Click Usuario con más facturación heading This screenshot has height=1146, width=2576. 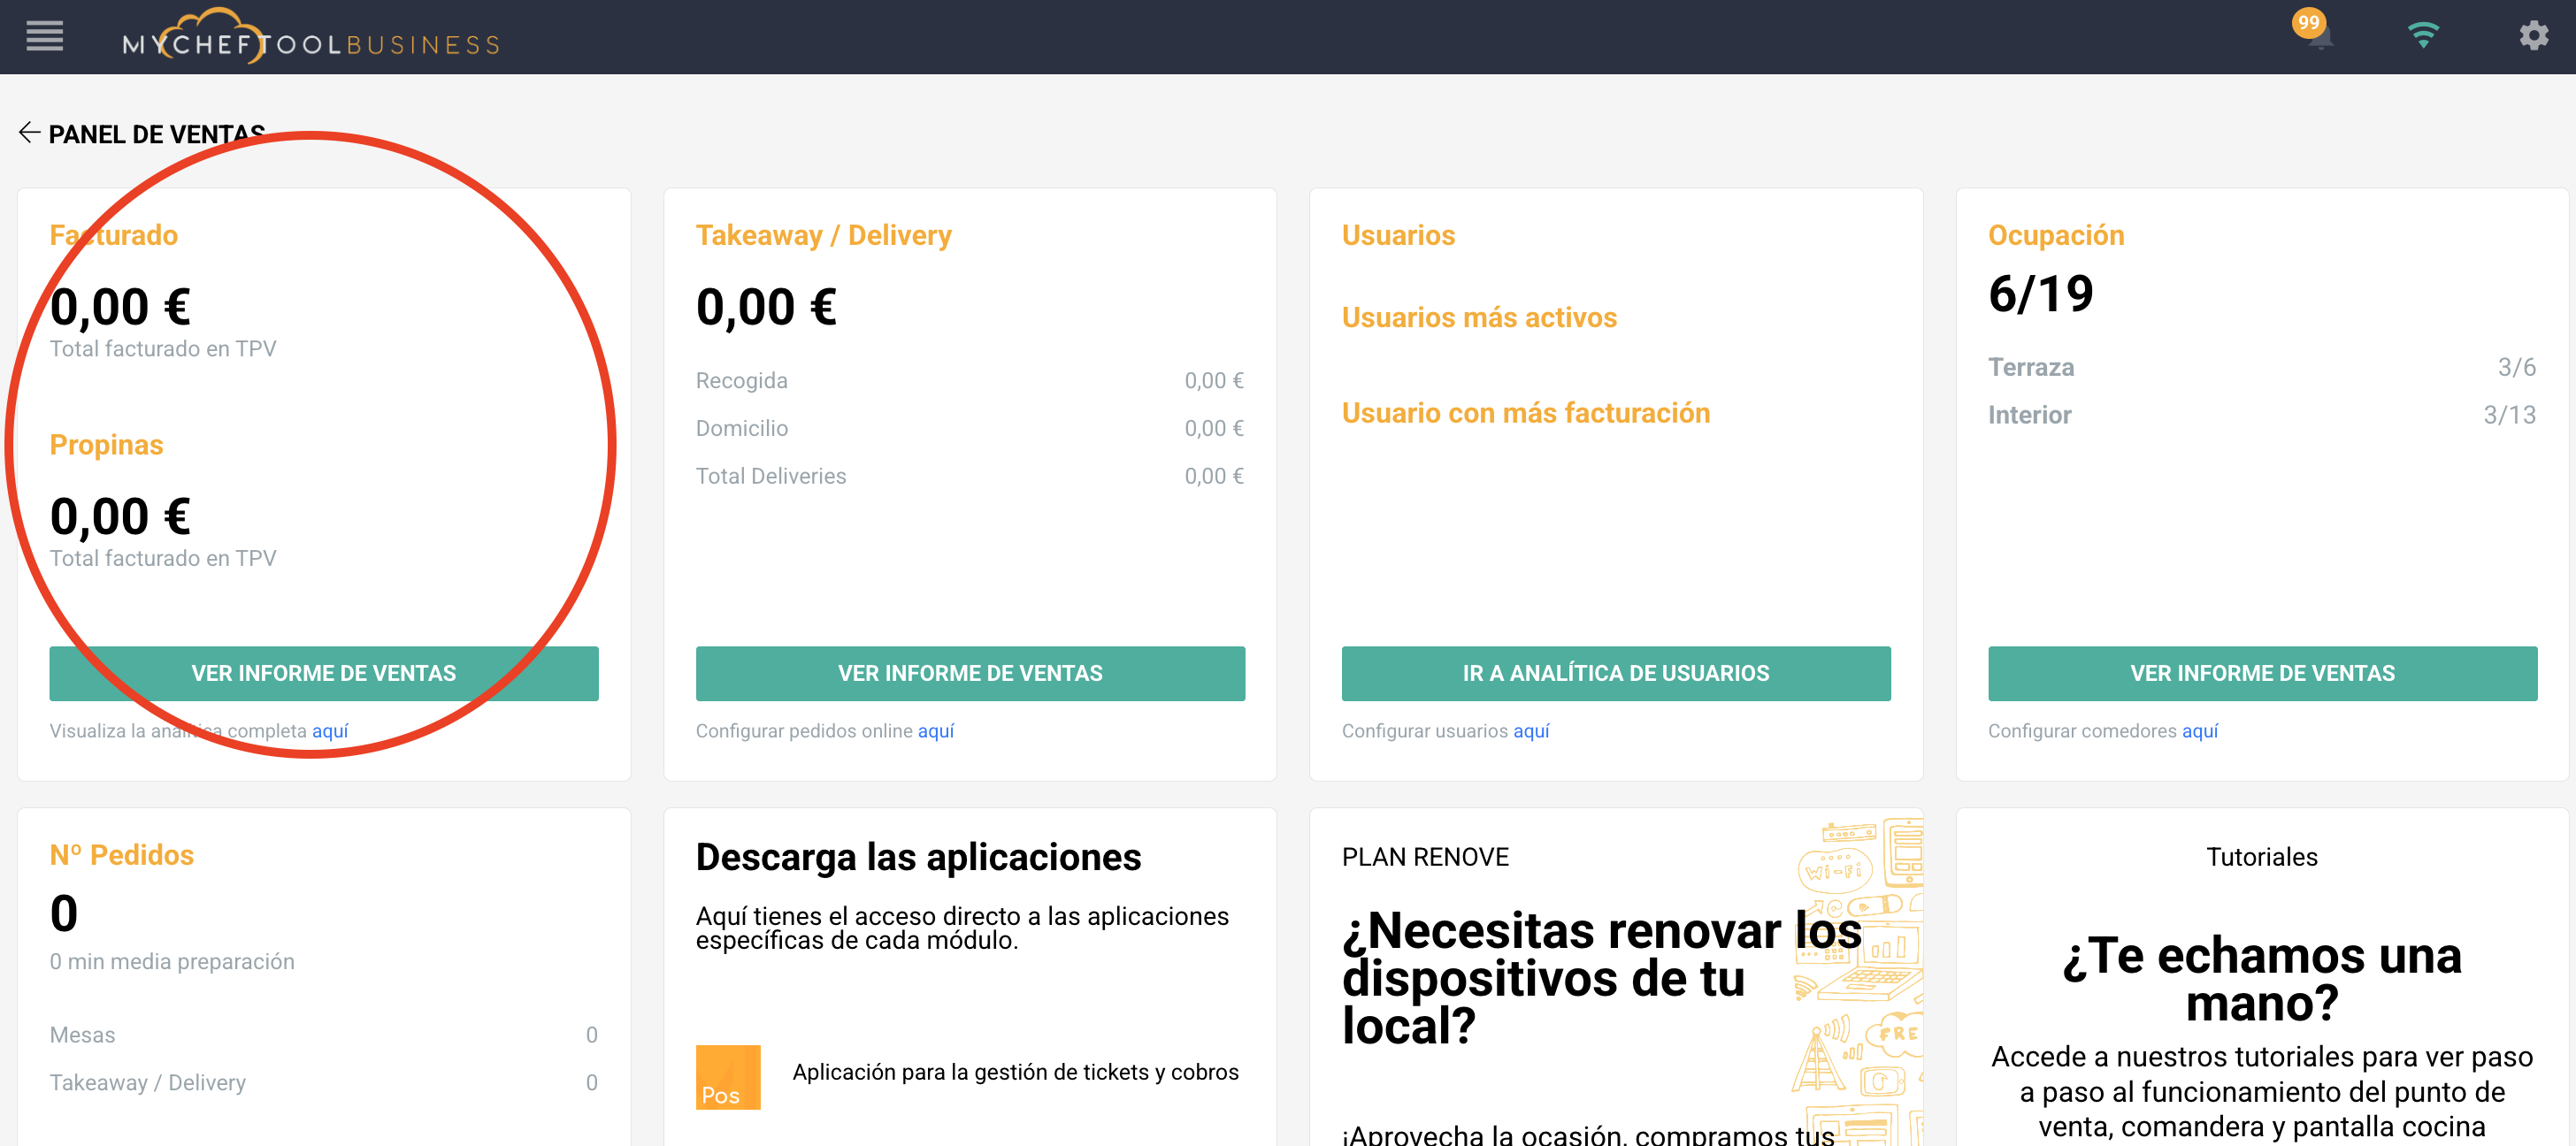1525,413
